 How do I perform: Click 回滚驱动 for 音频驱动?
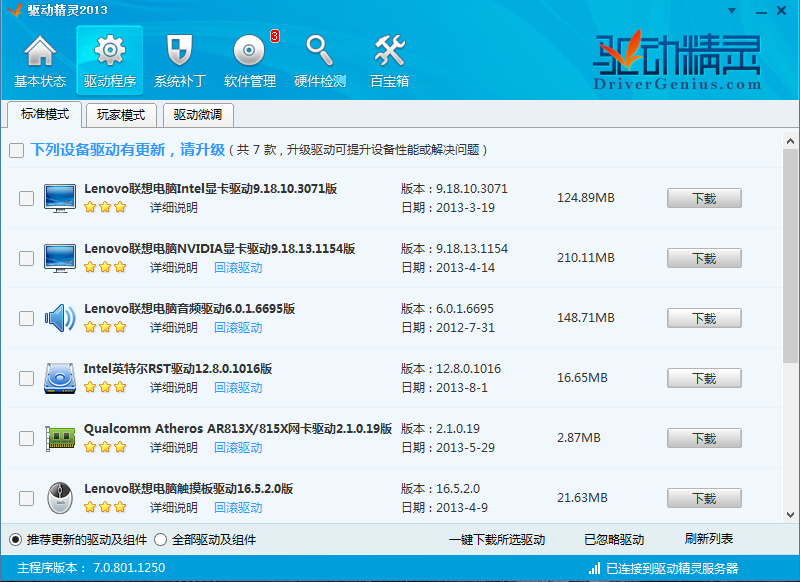[238, 327]
